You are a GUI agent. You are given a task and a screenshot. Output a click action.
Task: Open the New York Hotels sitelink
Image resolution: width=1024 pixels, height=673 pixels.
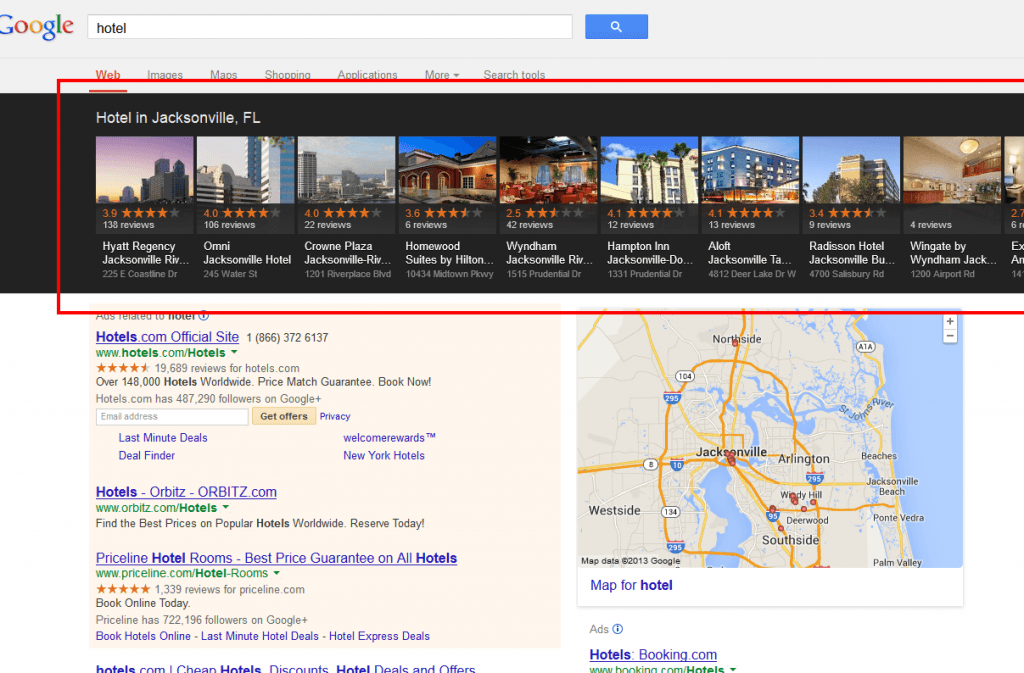(x=384, y=456)
